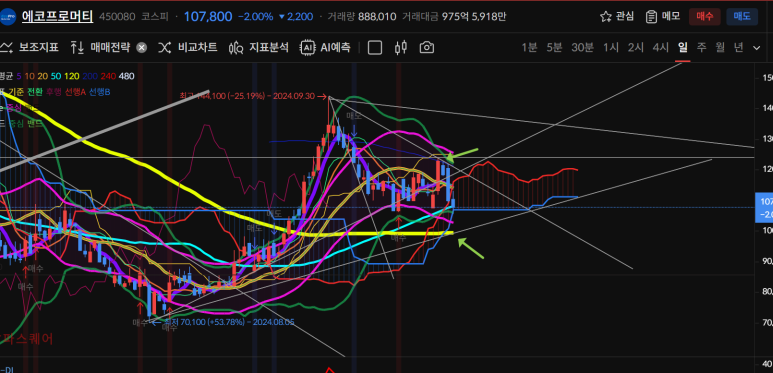Open the AI예측 chip icon
Viewport: 773px width, 373px height.
pos(308,47)
